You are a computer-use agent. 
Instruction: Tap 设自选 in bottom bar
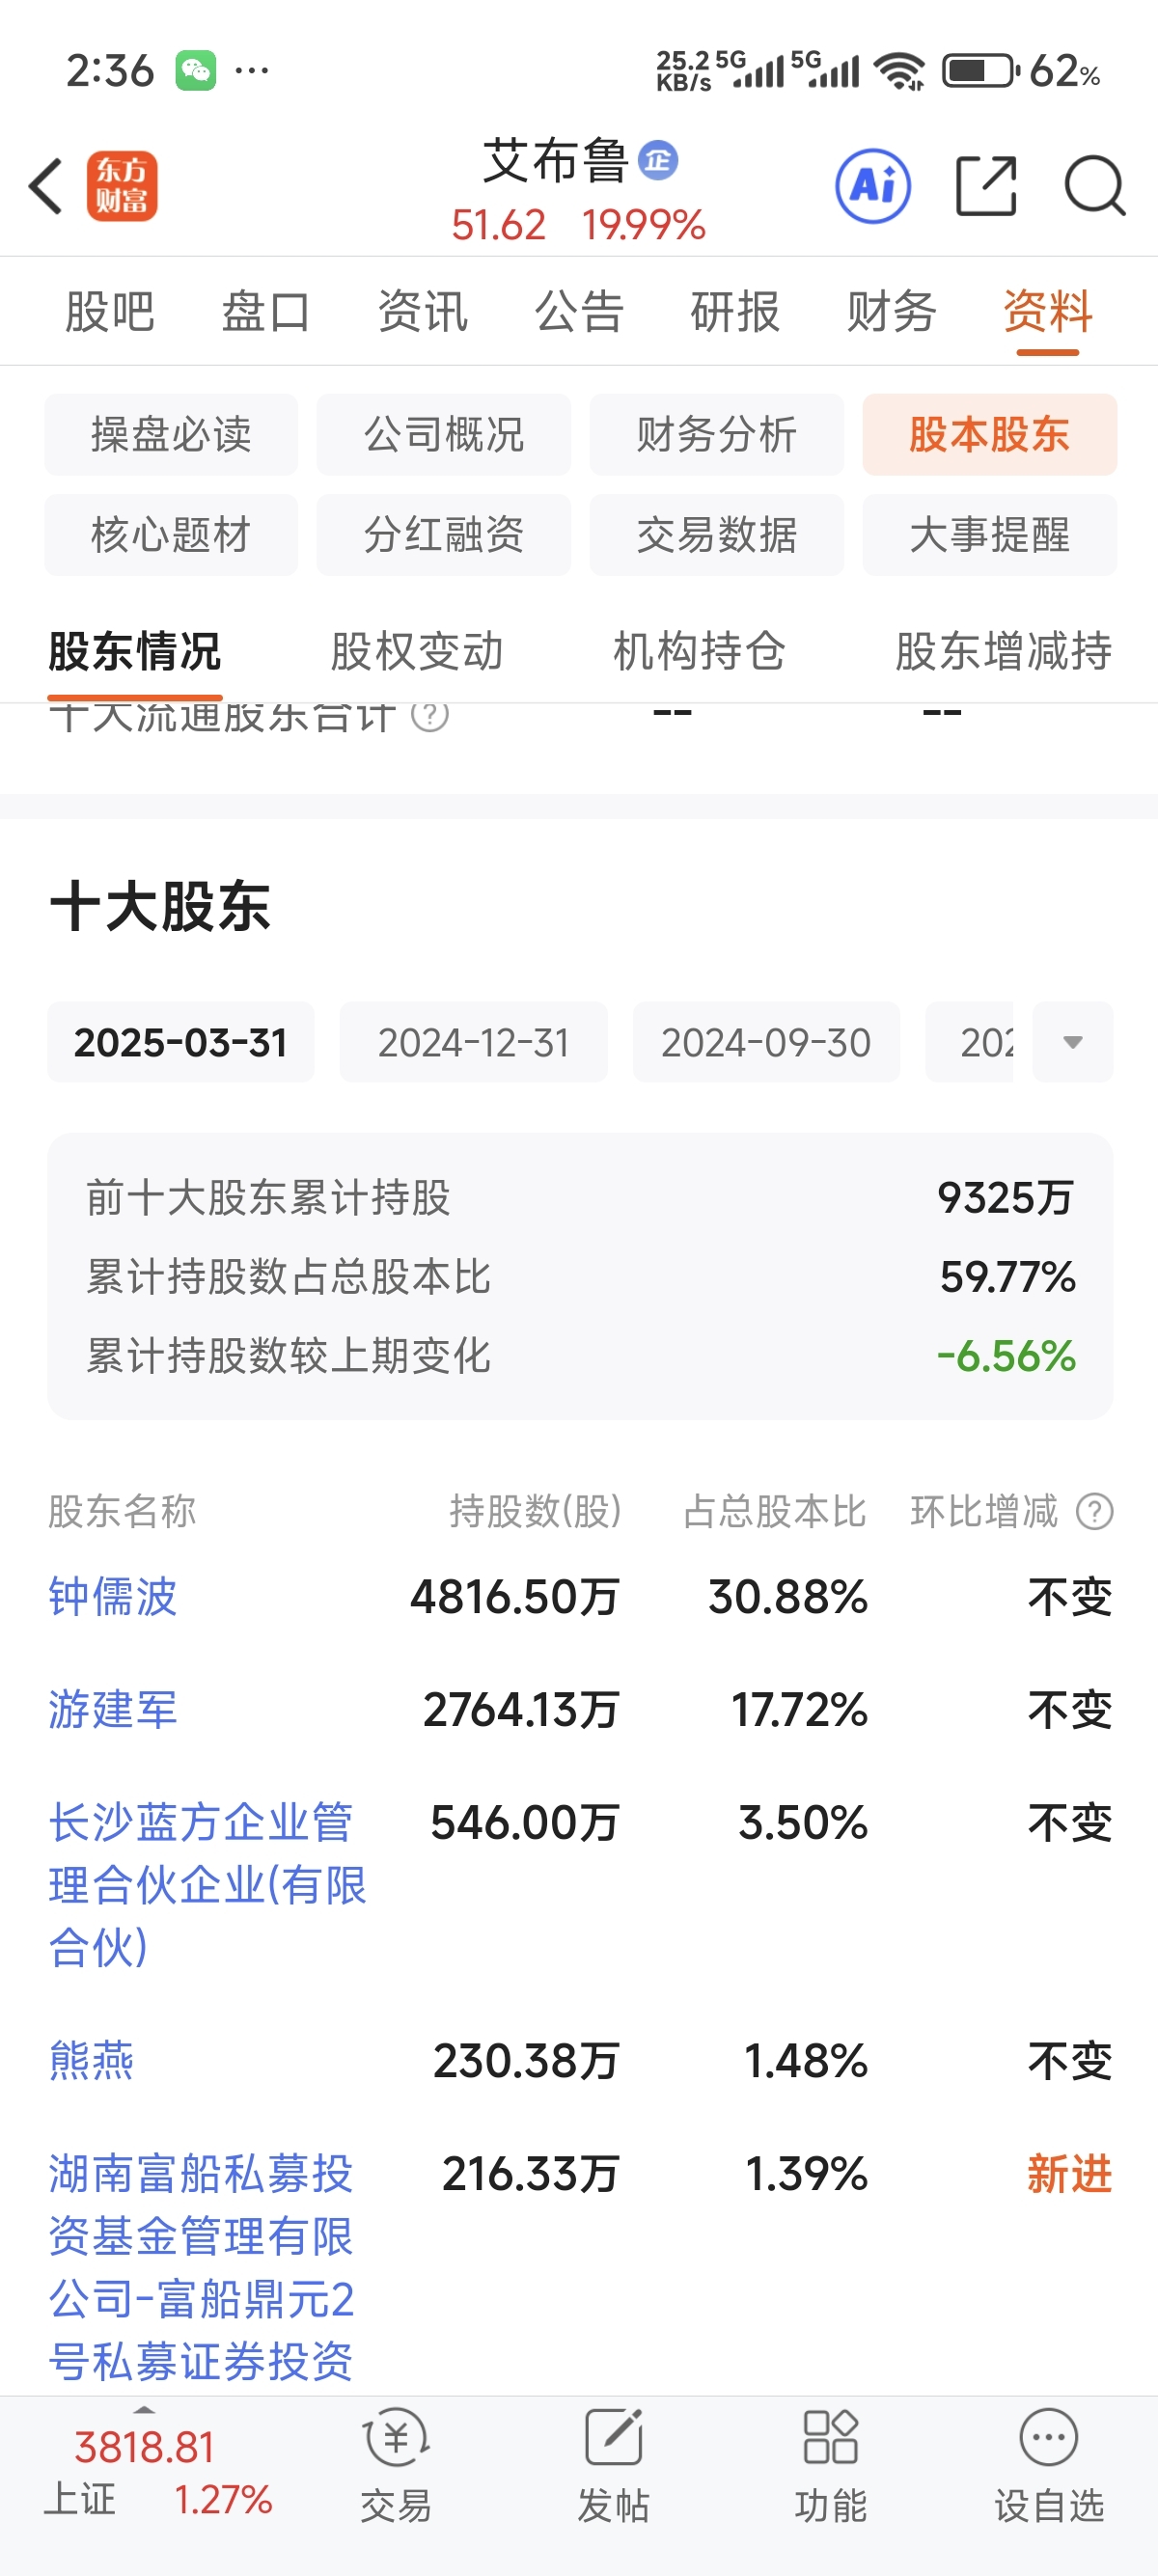1048,2466
